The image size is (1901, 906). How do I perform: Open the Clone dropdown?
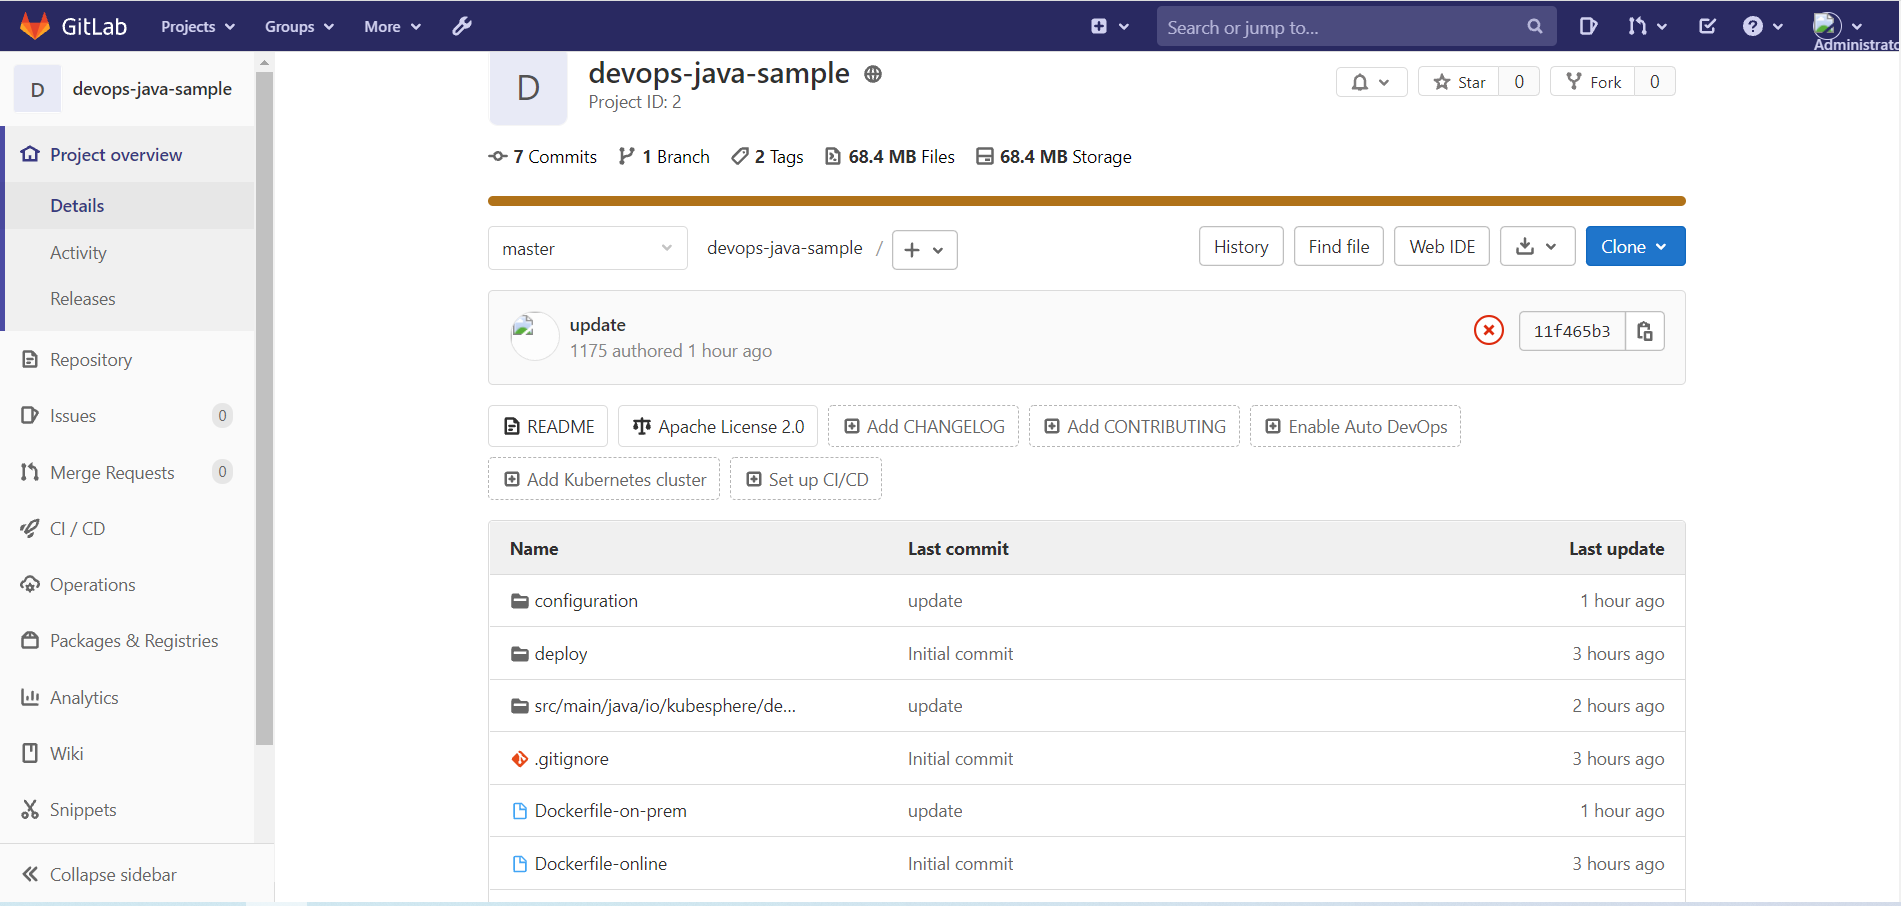[x=1635, y=247]
